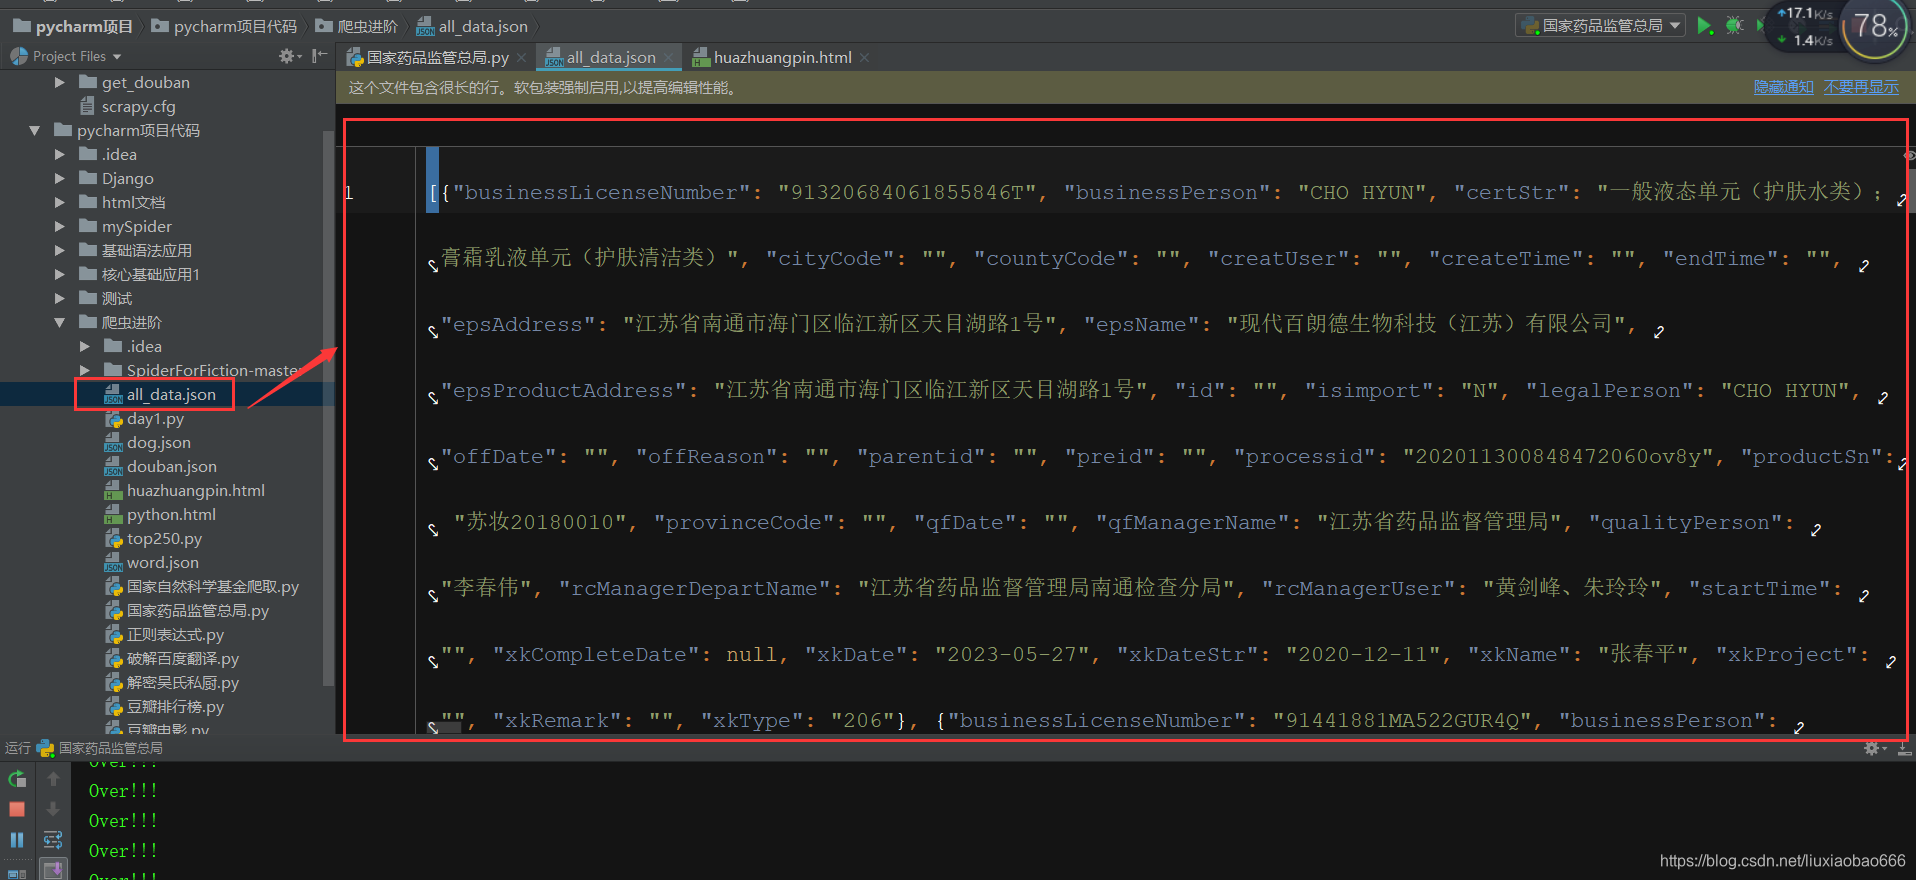Select huazhuangpin.html in project tree
The width and height of the screenshot is (1916, 880).
coord(185,490)
